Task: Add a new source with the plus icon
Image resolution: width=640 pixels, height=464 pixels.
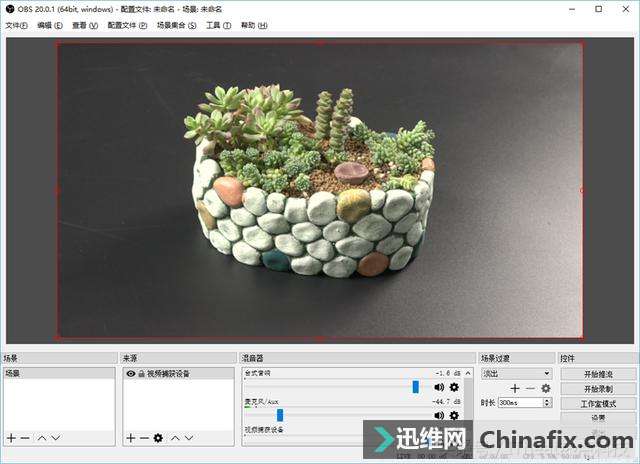Action: click(130, 438)
